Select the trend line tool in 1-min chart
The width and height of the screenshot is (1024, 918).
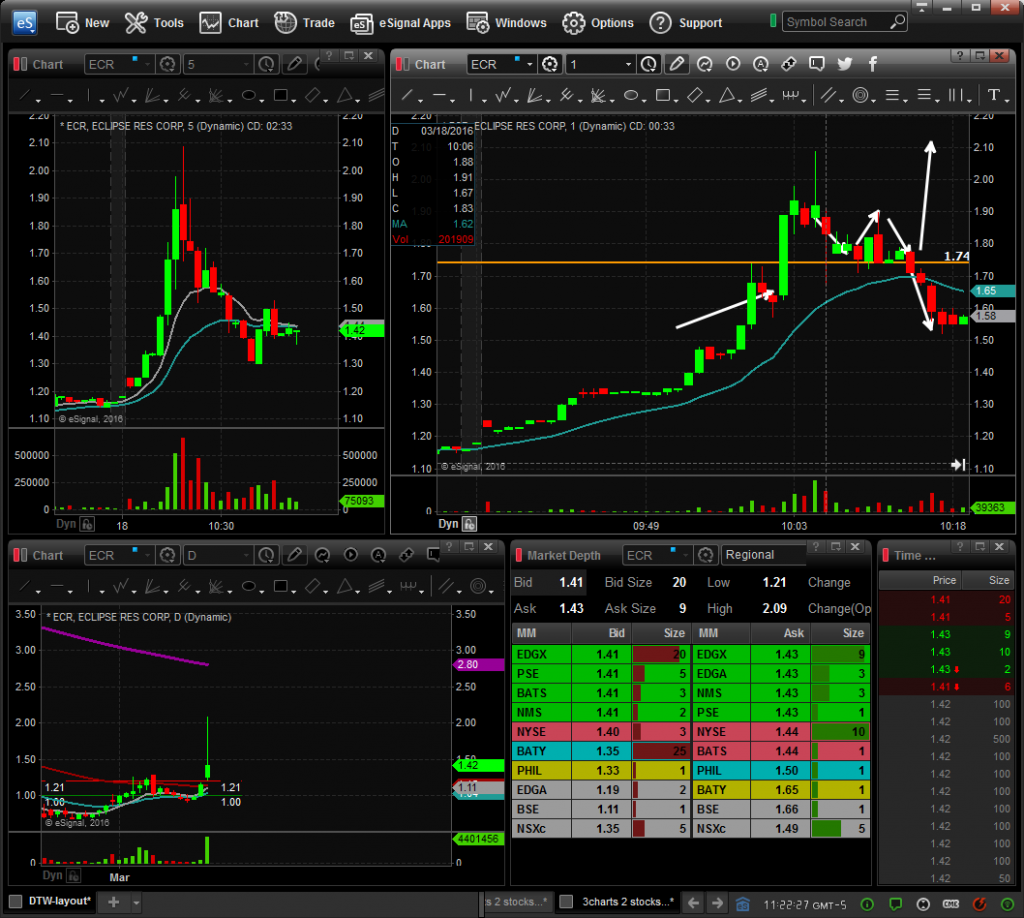click(x=407, y=96)
